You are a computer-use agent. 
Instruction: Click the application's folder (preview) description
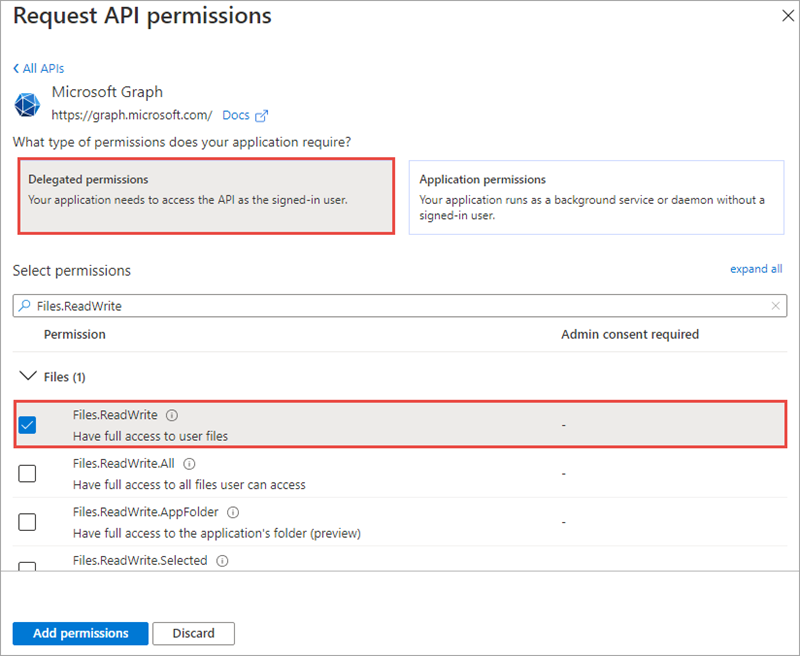[217, 533]
